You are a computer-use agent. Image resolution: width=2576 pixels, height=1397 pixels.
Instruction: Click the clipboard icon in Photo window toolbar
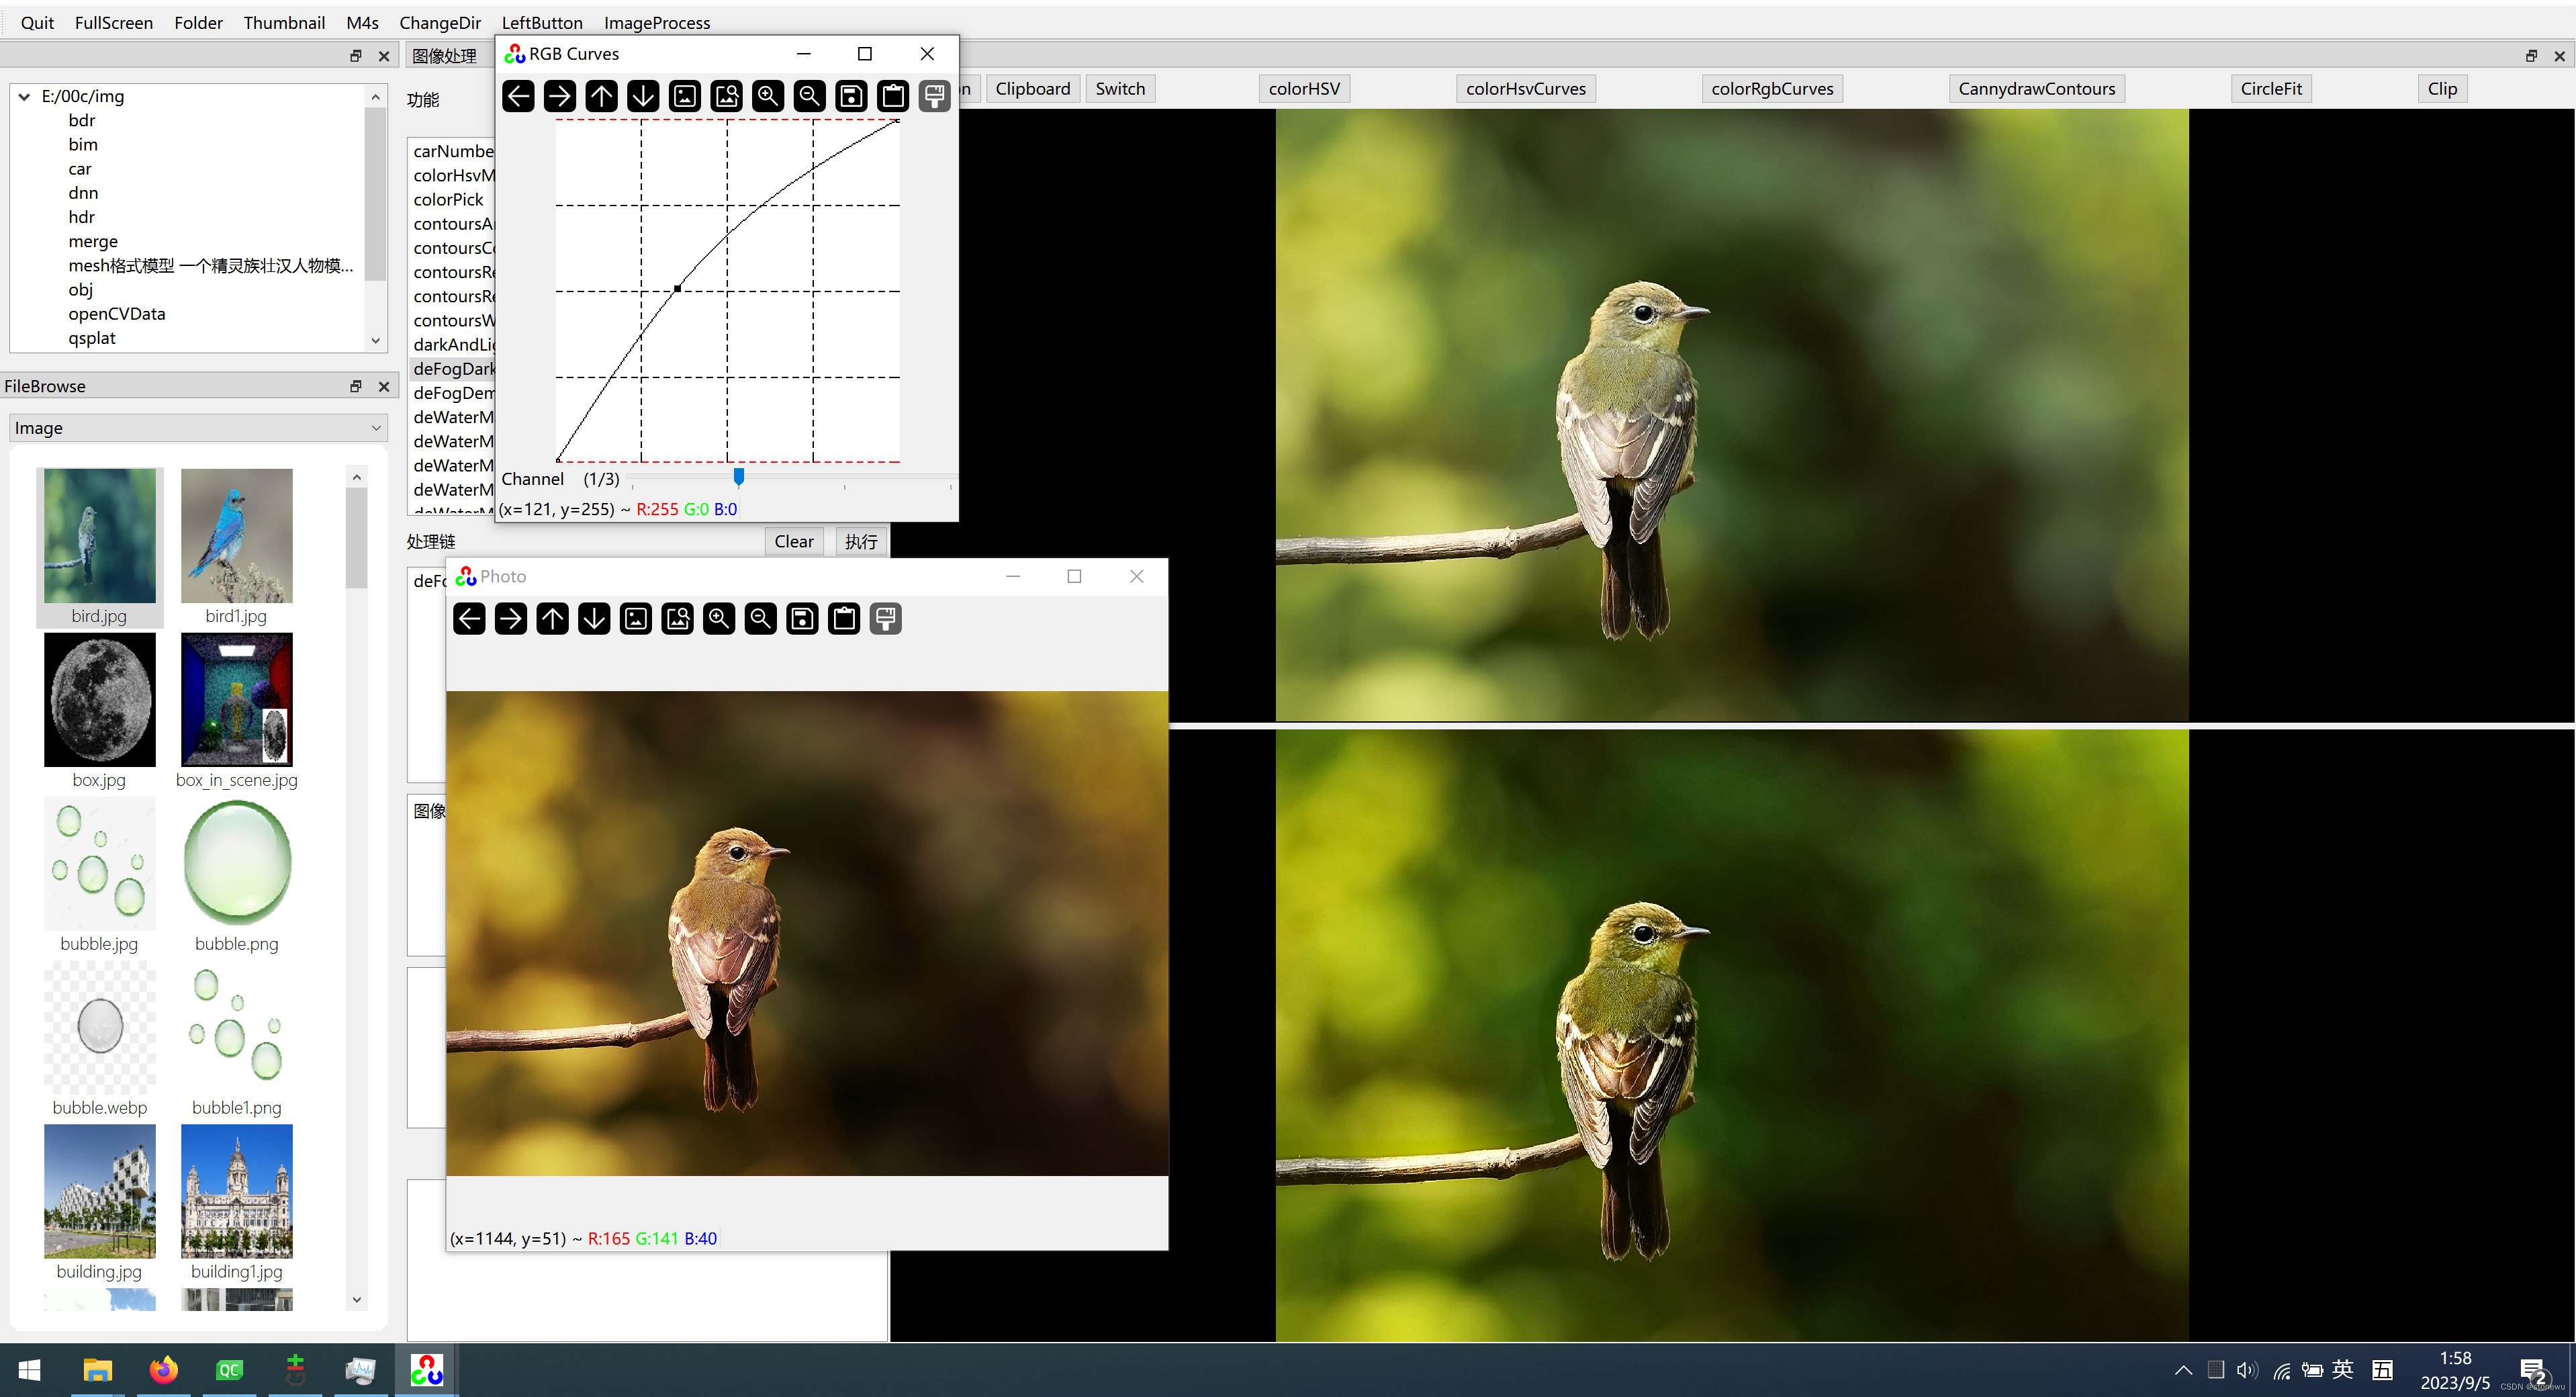844,619
